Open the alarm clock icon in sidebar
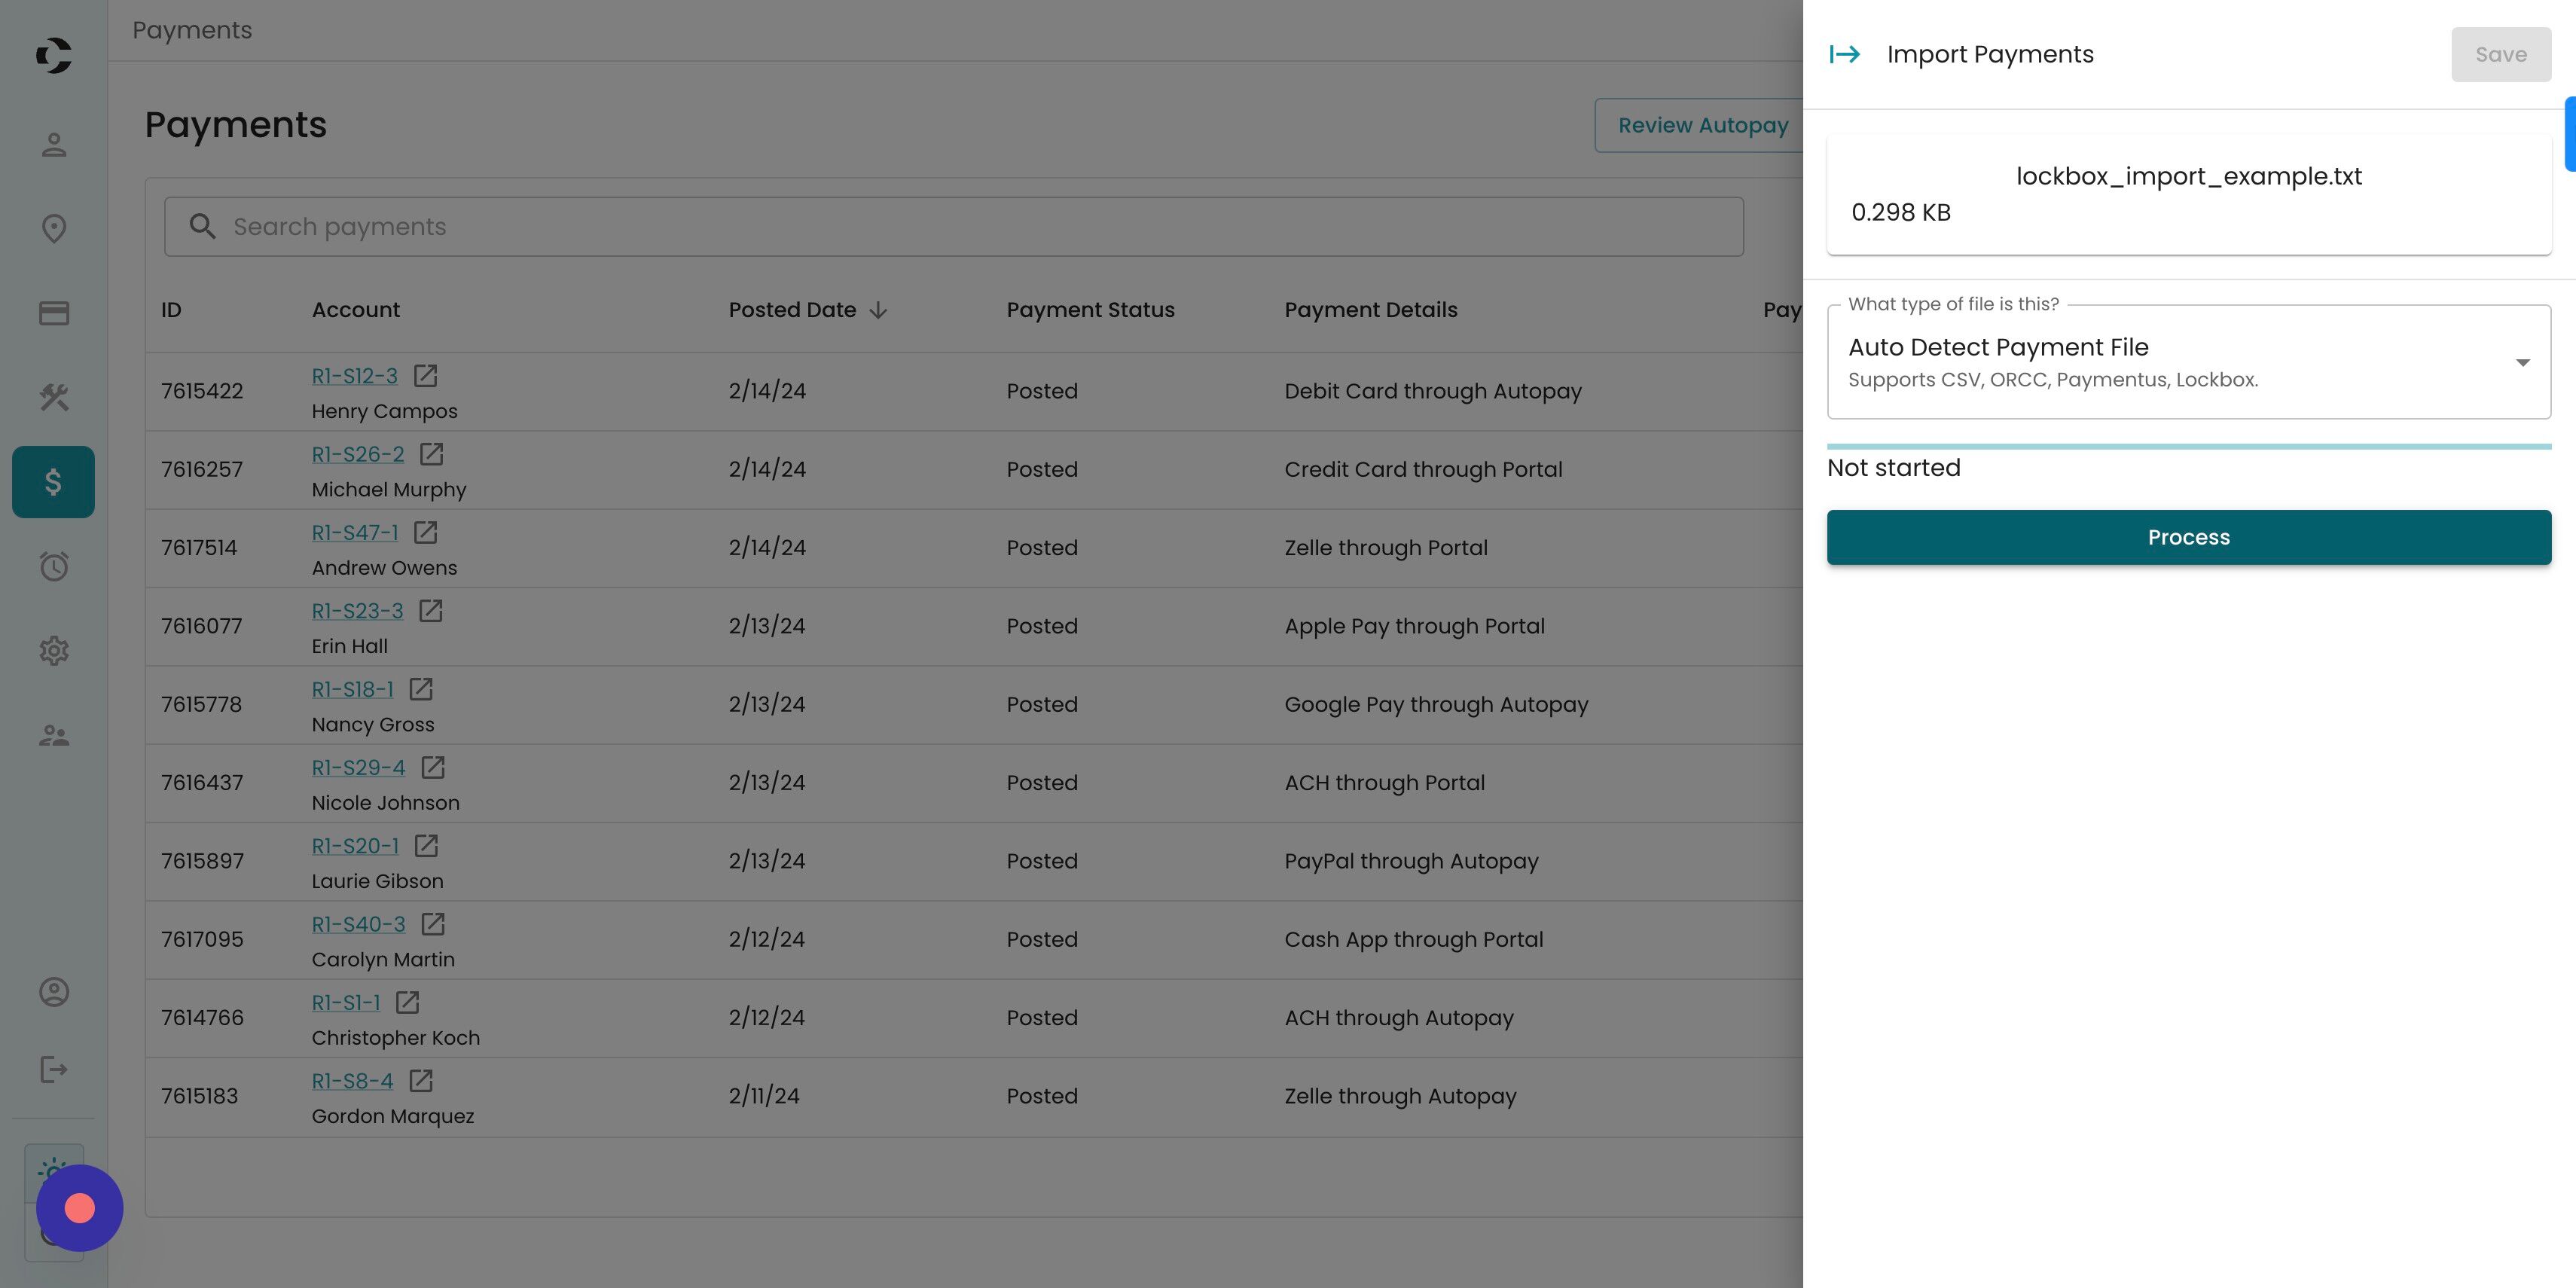2576x1288 pixels. click(x=54, y=567)
